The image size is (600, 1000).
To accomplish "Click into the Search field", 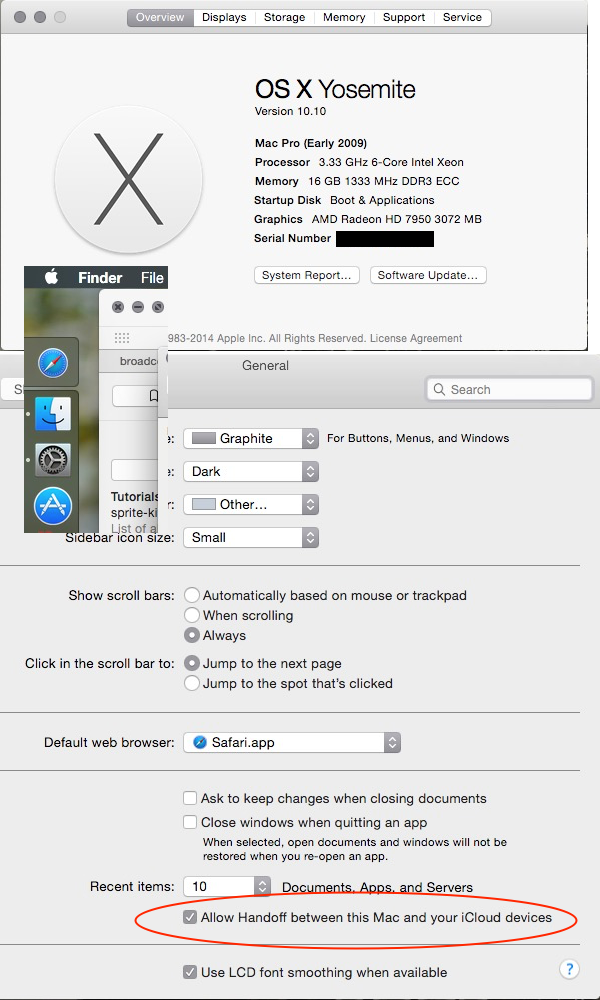I will tap(509, 389).
